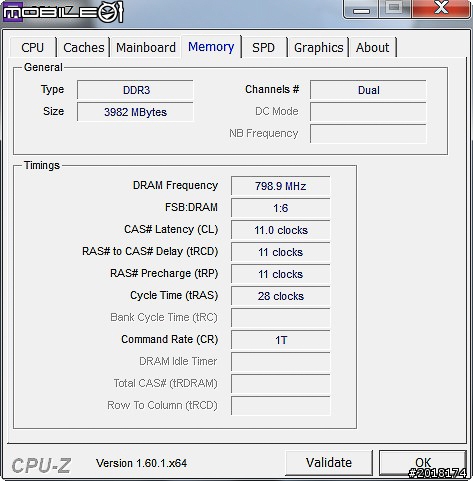The width and height of the screenshot is (473, 481).
Task: Minimize the CPU-Z window
Action: (361, 9)
